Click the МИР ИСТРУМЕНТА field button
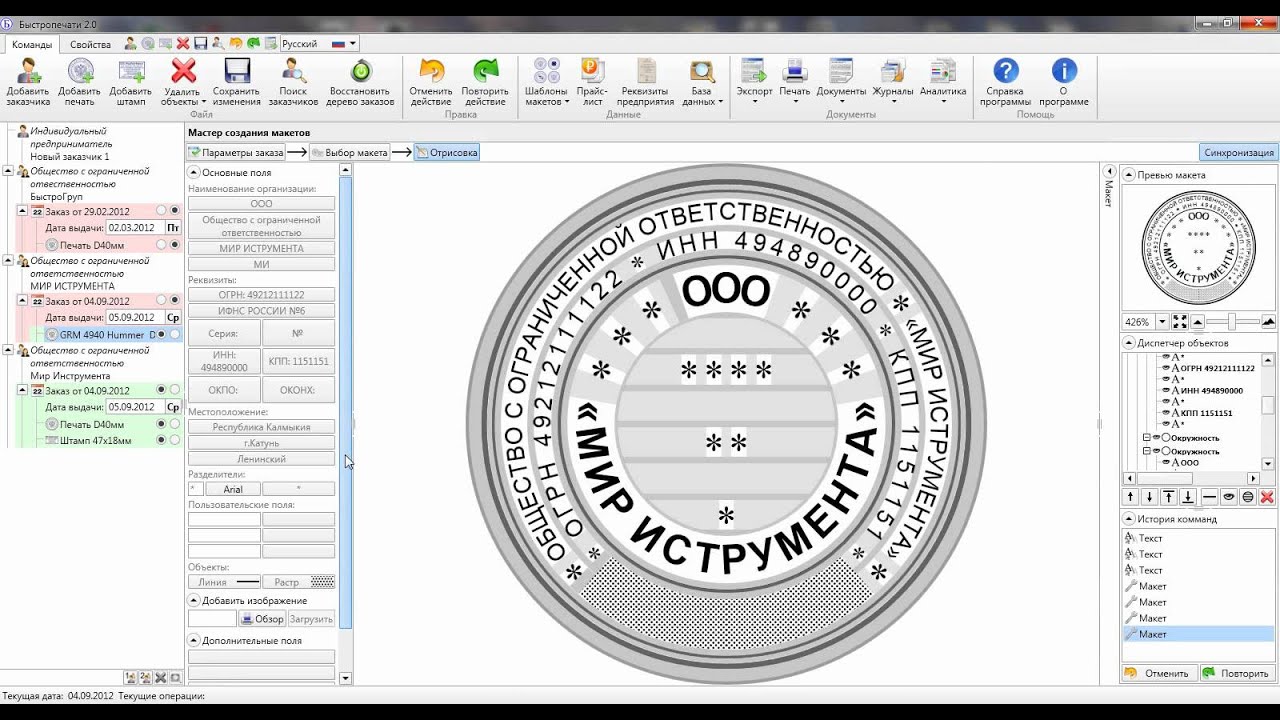 coord(261,248)
